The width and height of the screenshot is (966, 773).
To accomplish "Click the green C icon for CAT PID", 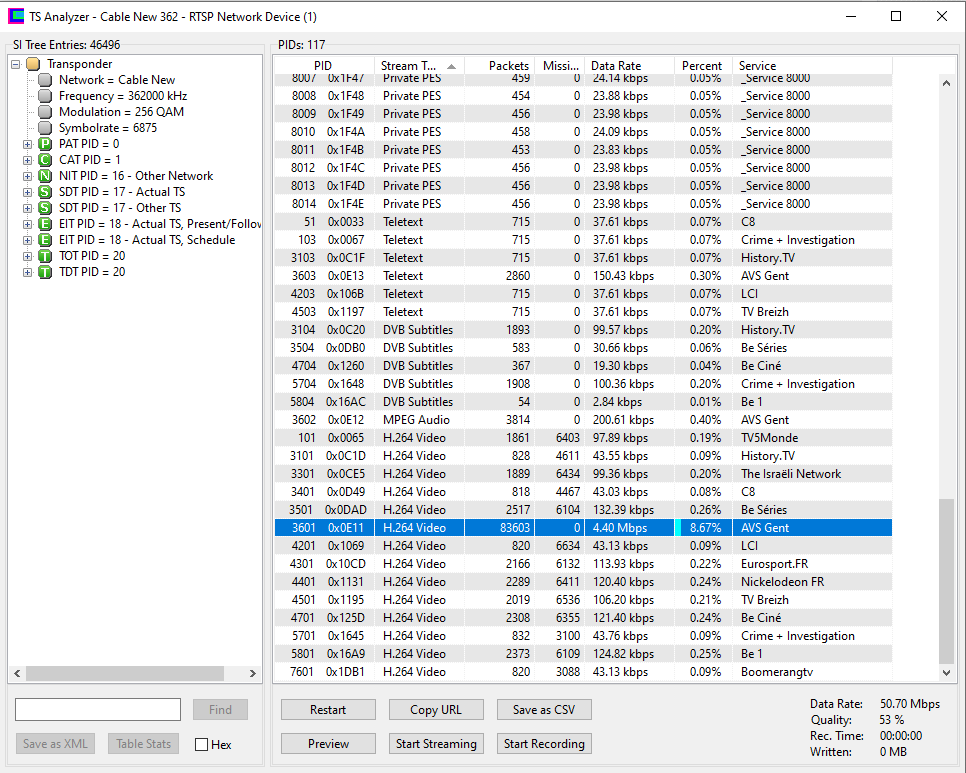I will (45, 160).
